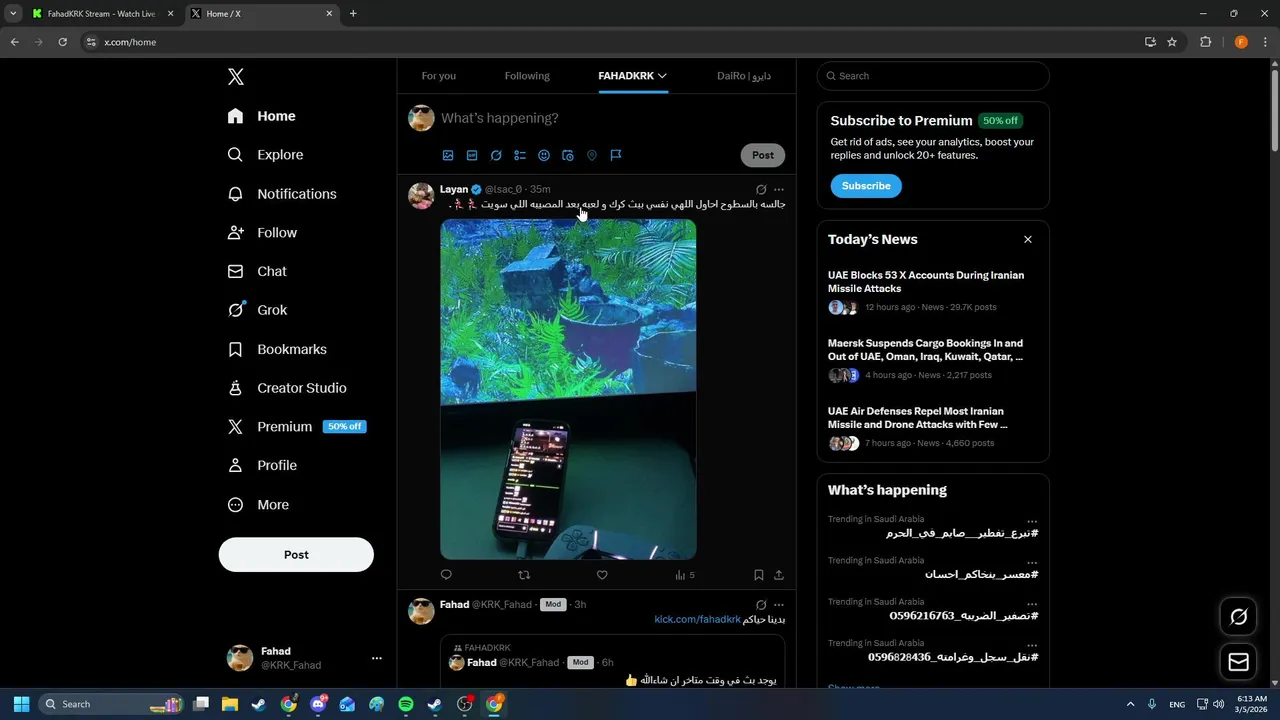Schedule the post with calendar icon
The width and height of the screenshot is (1280, 720).
(x=568, y=155)
